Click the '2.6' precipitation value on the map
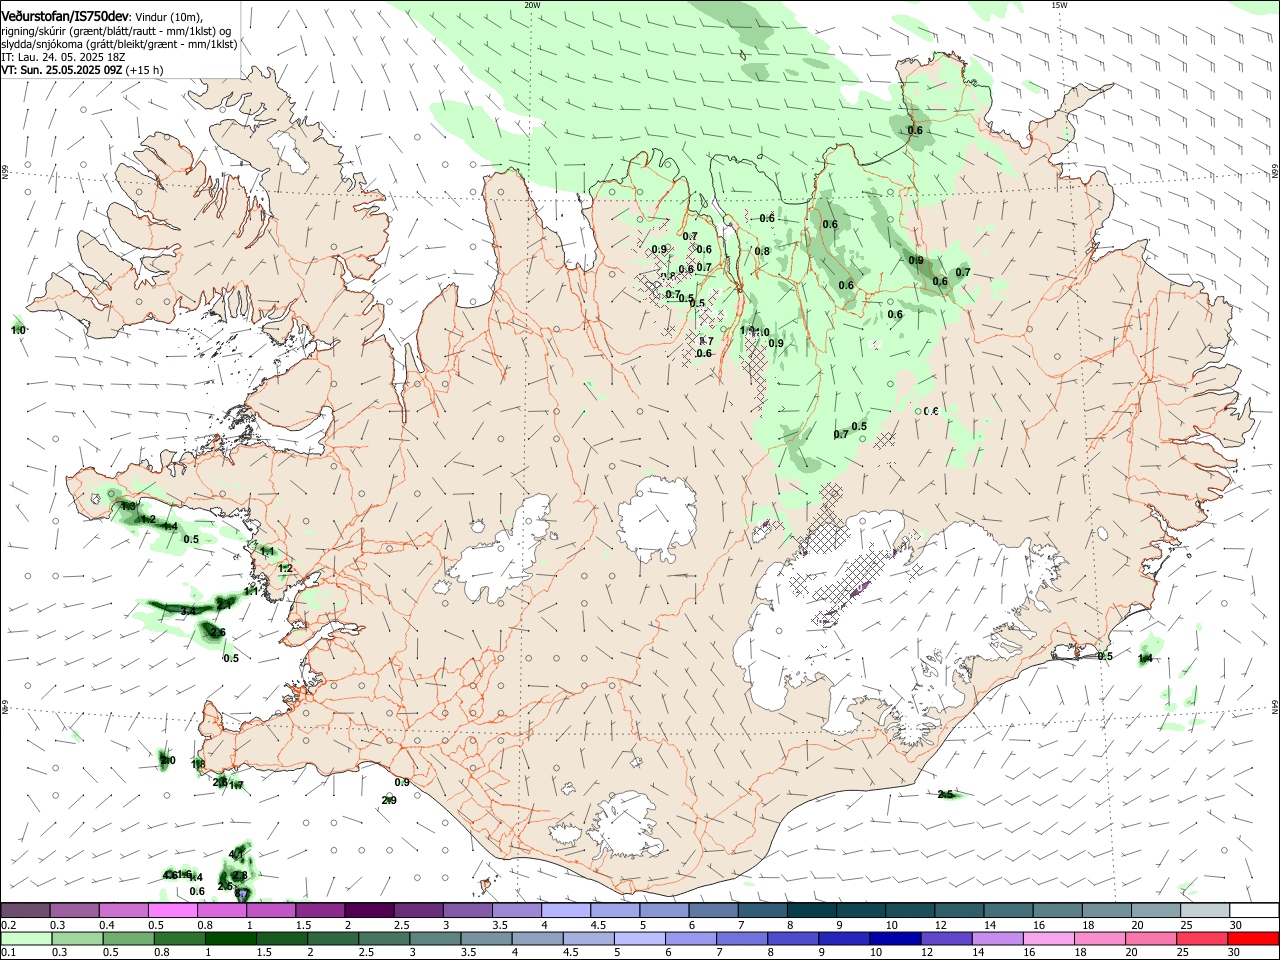1280x960 pixels. tap(218, 632)
